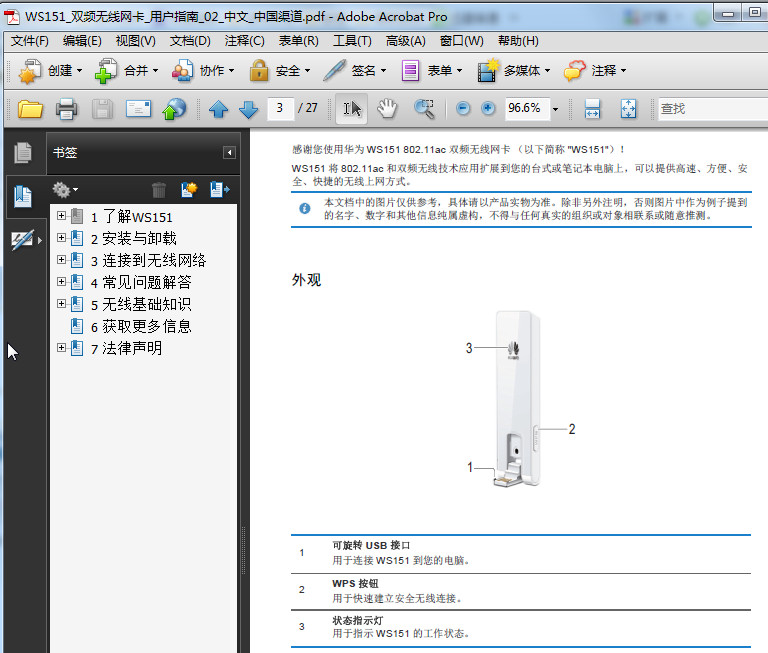
Task: Open the 签名 dropdown
Action: click(355, 71)
